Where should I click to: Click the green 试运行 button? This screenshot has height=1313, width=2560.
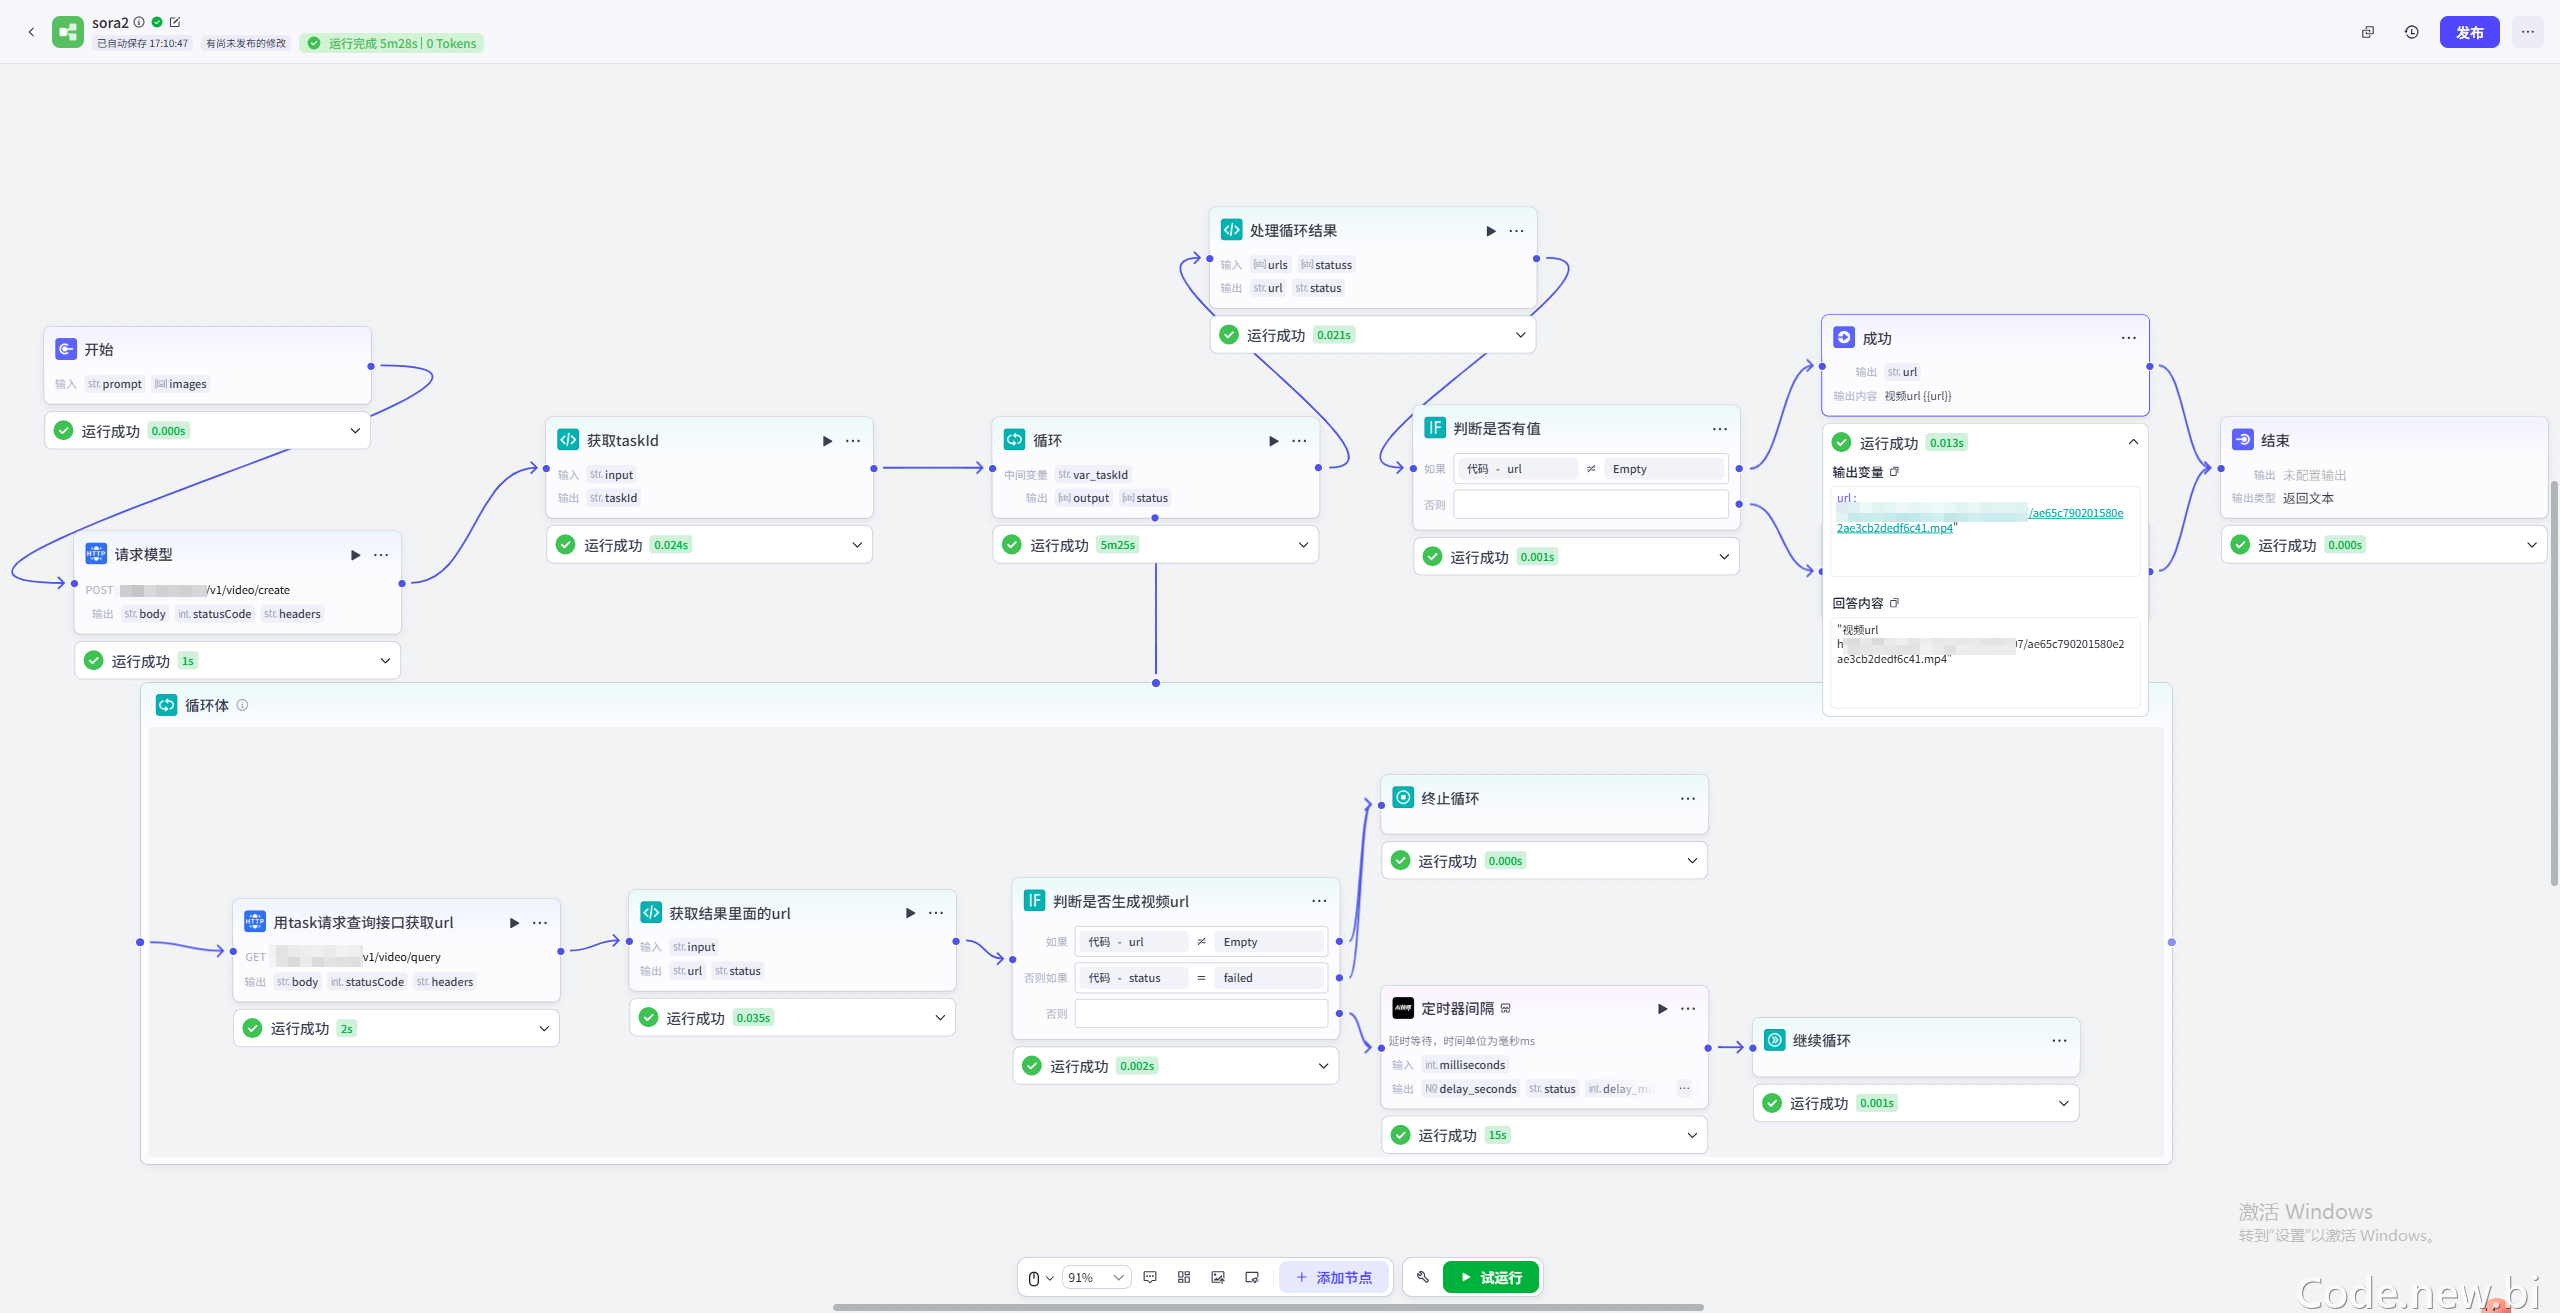click(x=1490, y=1278)
